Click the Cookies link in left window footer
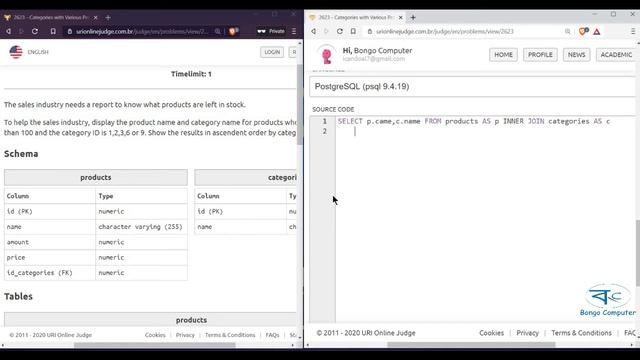Viewport: 640px width, 360px height. pyautogui.click(x=155, y=335)
